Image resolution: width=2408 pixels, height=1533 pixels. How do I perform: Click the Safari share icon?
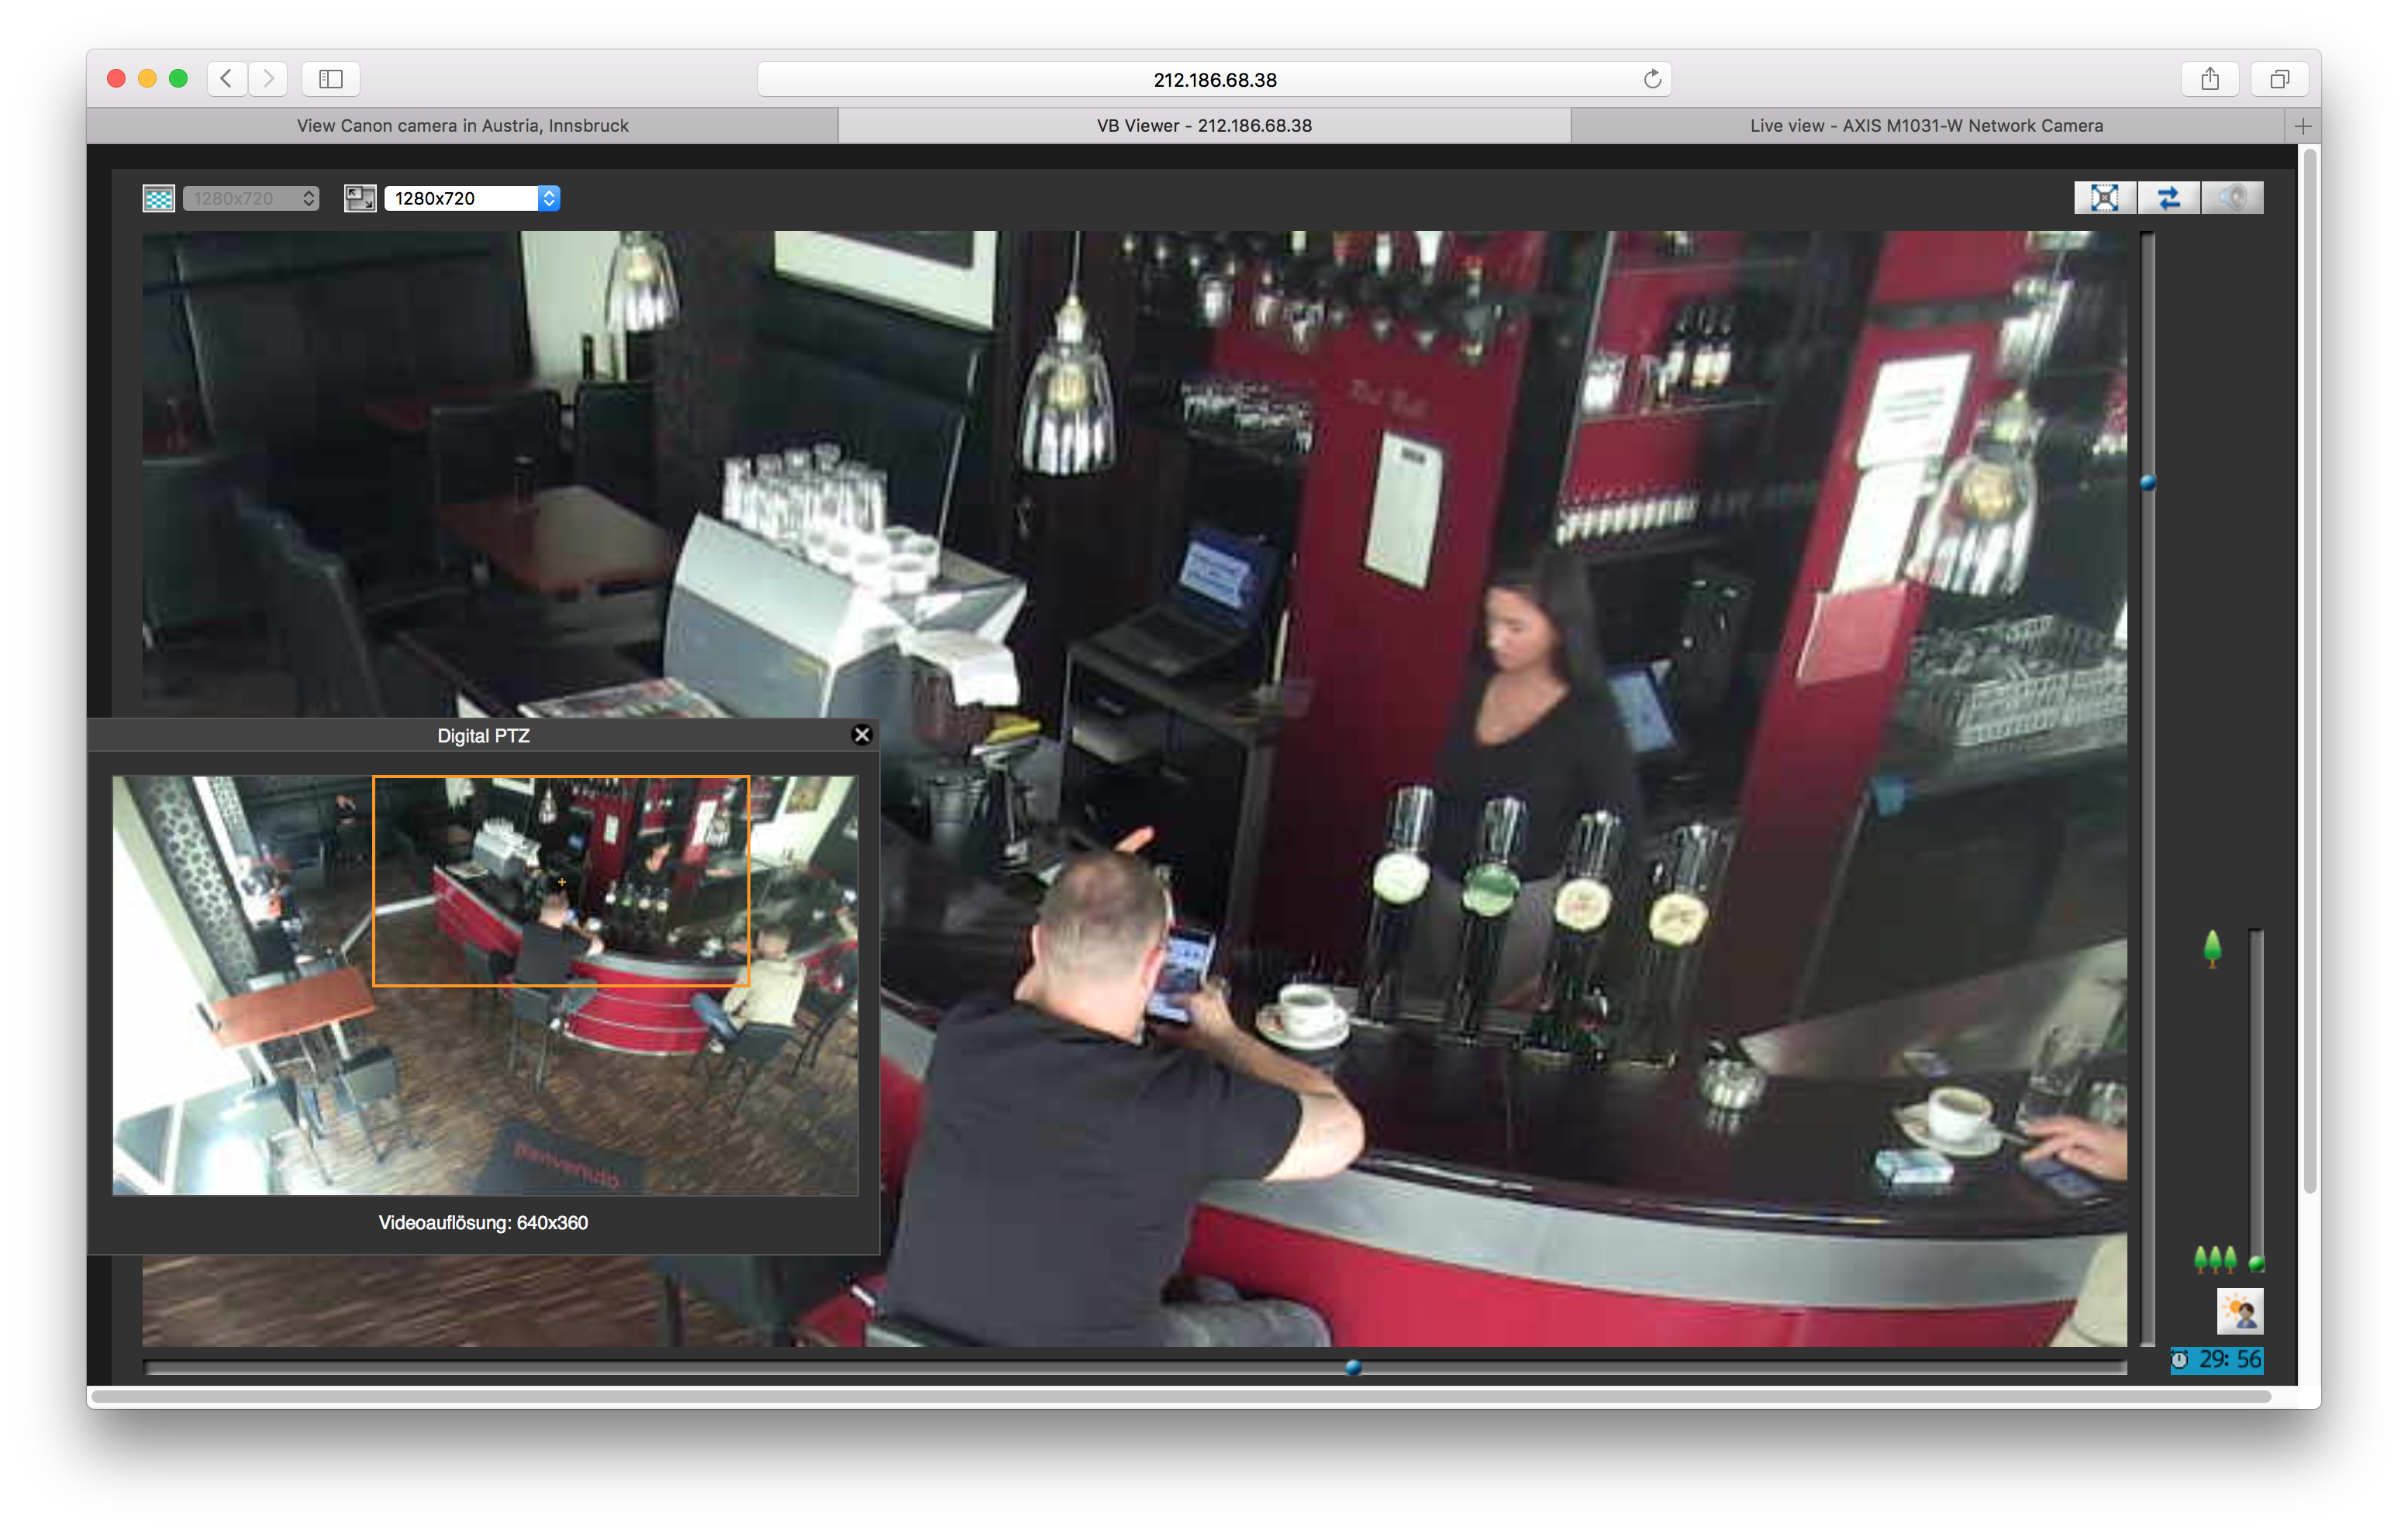pyautogui.click(x=2210, y=79)
